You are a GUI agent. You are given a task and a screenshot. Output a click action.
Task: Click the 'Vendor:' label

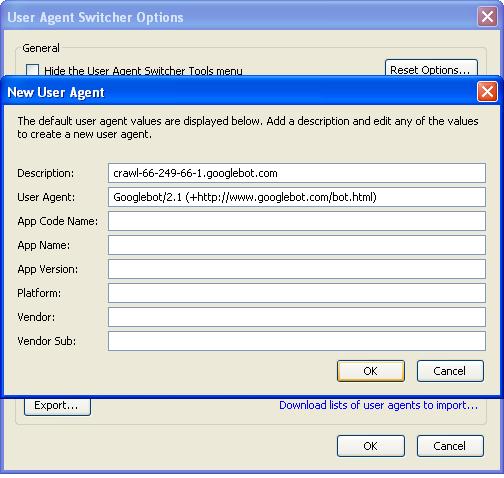tap(36, 317)
